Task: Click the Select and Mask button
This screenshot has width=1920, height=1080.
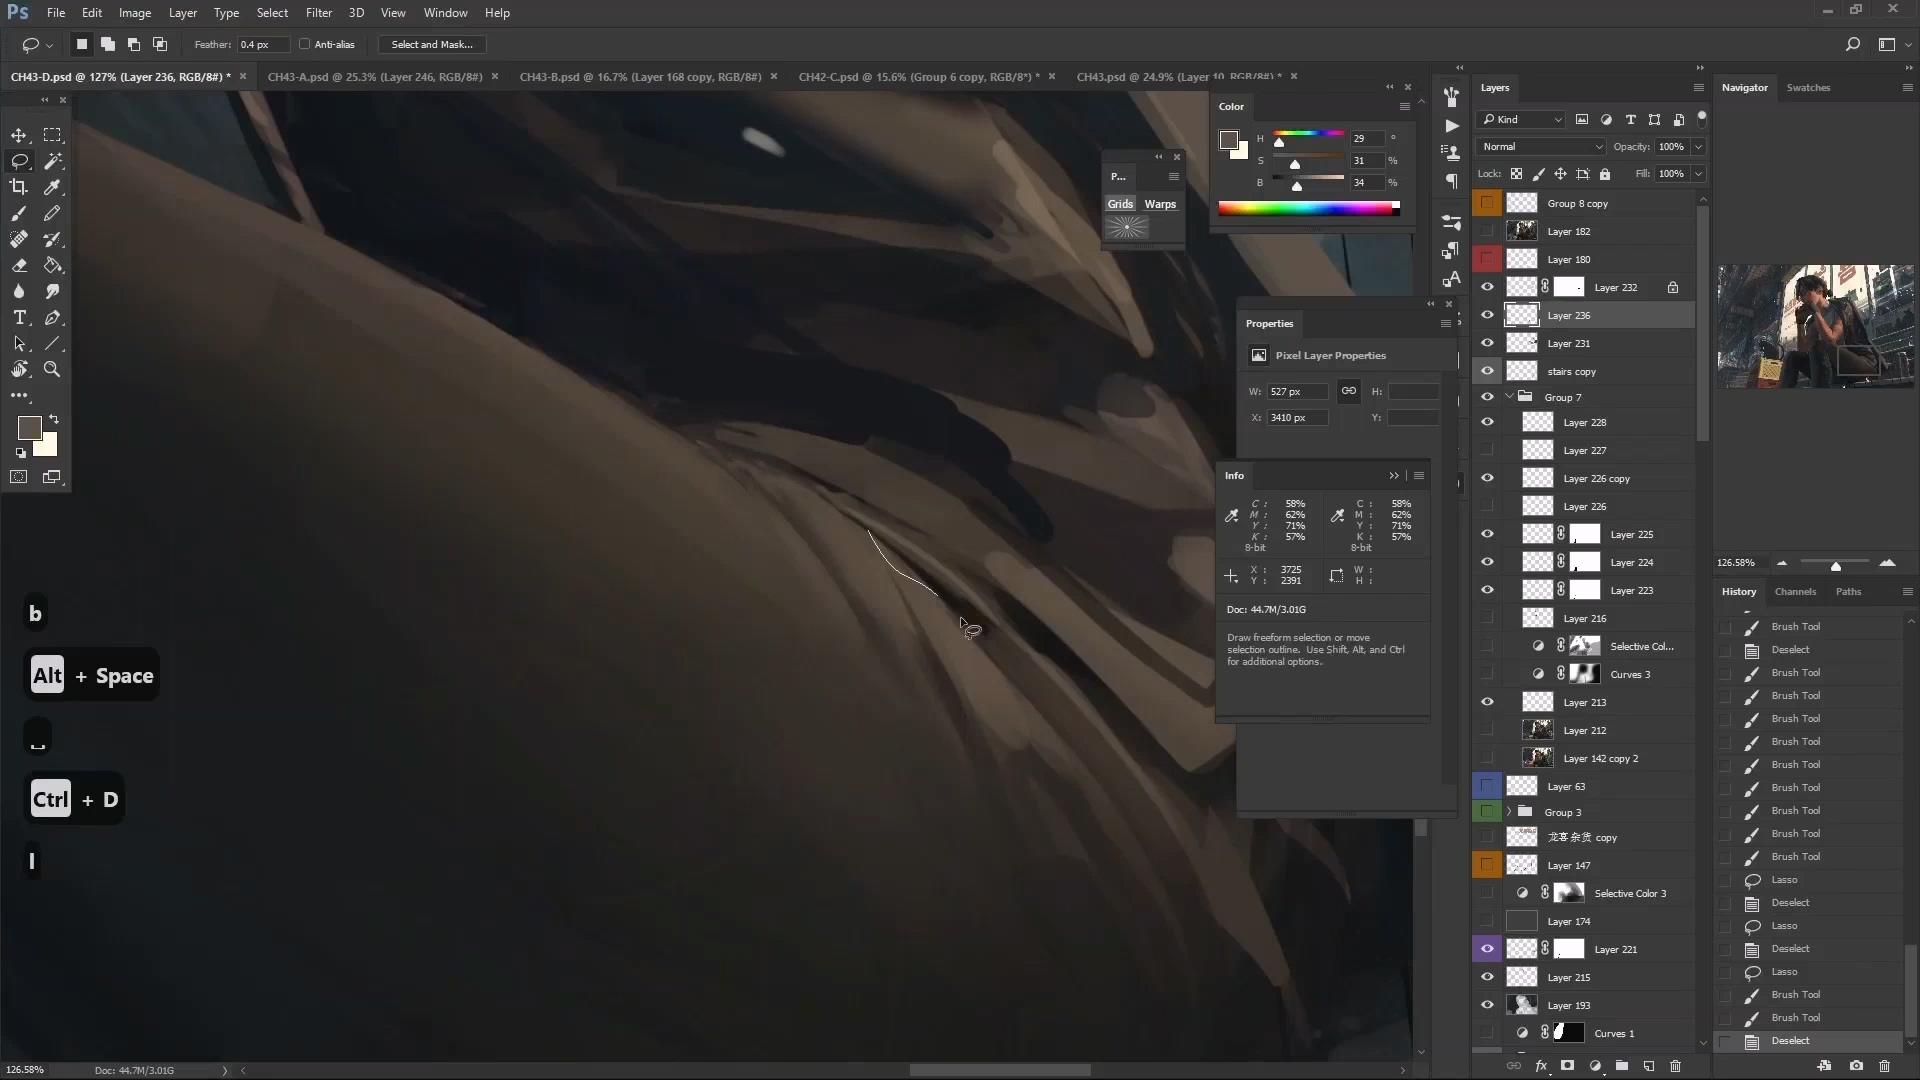Action: pos(432,44)
